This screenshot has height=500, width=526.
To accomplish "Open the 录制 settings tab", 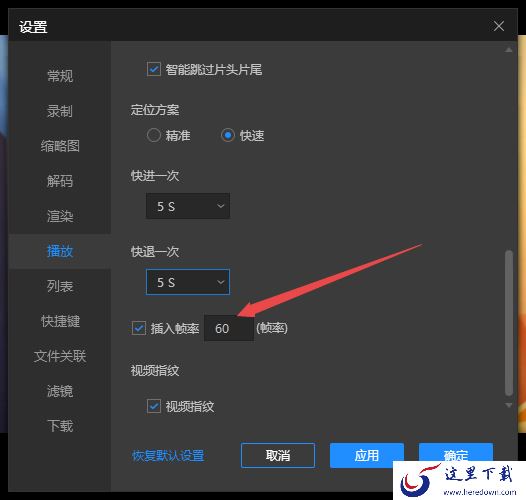I will pyautogui.click(x=60, y=111).
